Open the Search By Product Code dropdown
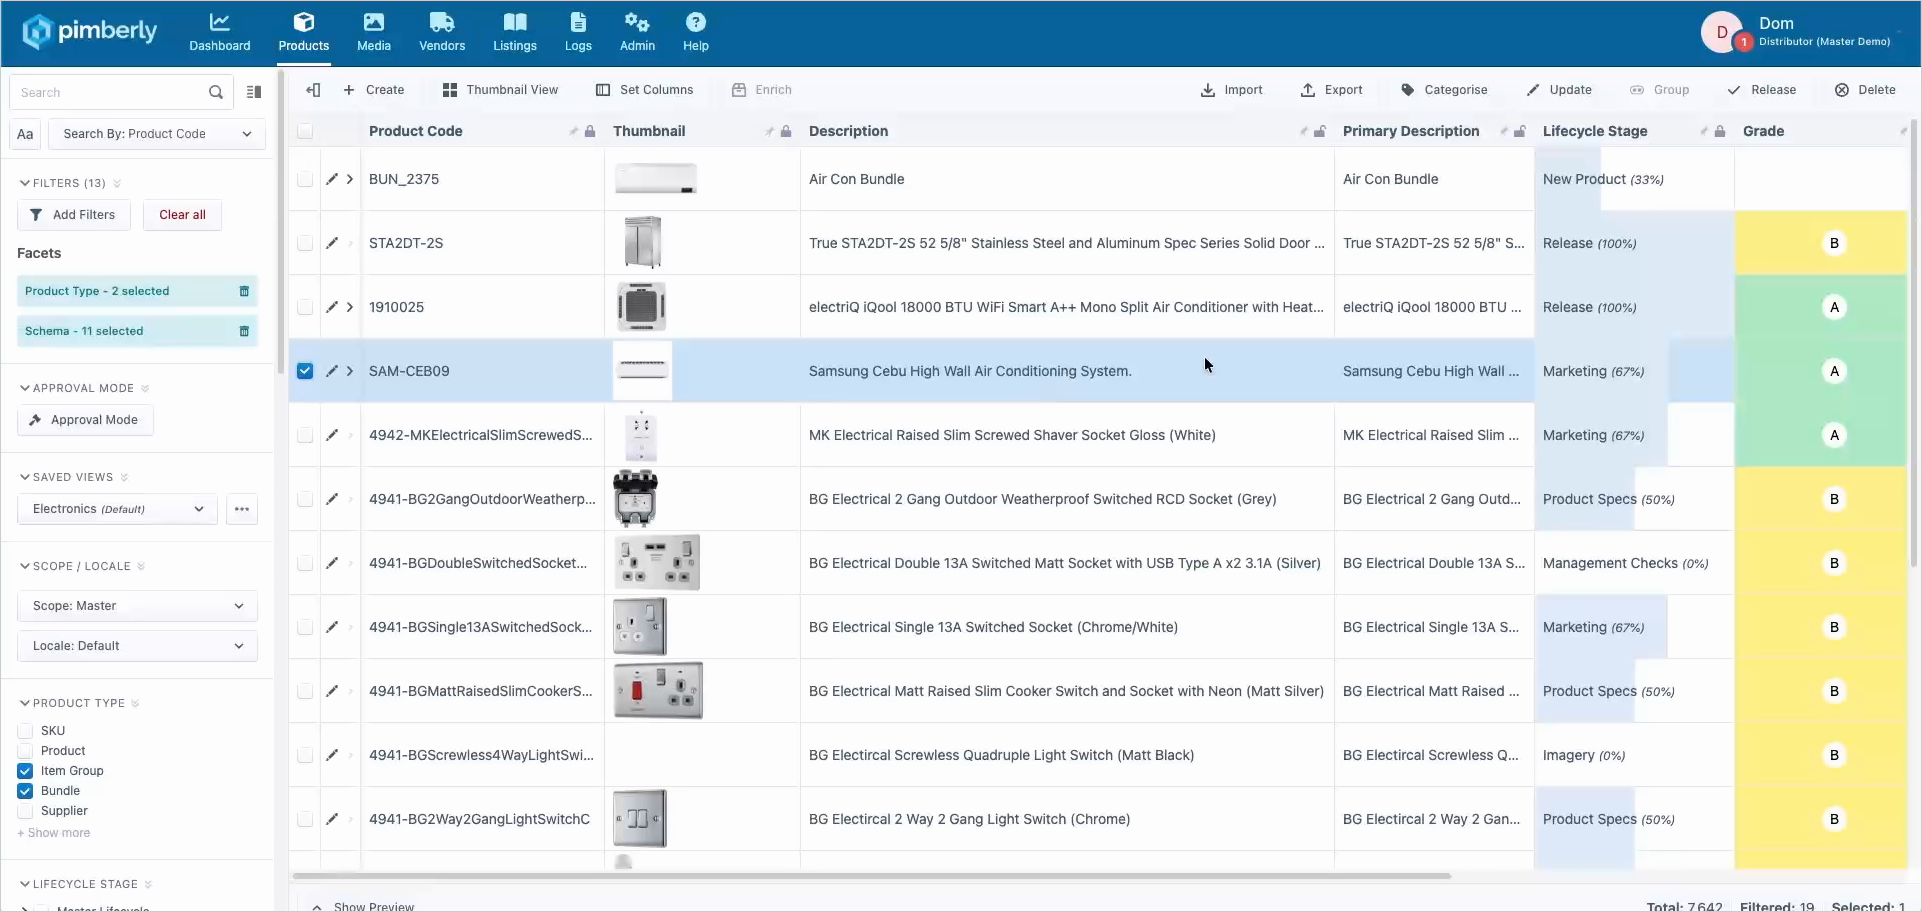Screen dimensions: 1922x912 tap(156, 134)
